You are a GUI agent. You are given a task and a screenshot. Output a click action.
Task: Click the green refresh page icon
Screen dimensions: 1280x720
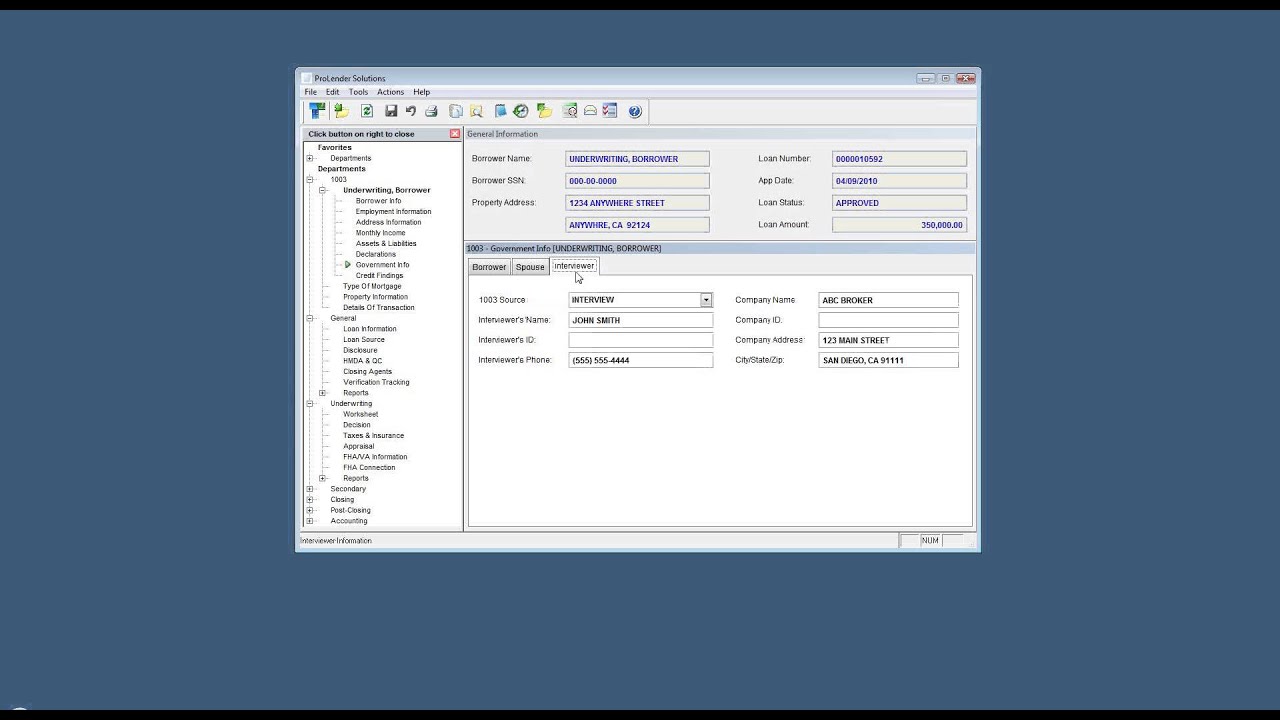(367, 111)
